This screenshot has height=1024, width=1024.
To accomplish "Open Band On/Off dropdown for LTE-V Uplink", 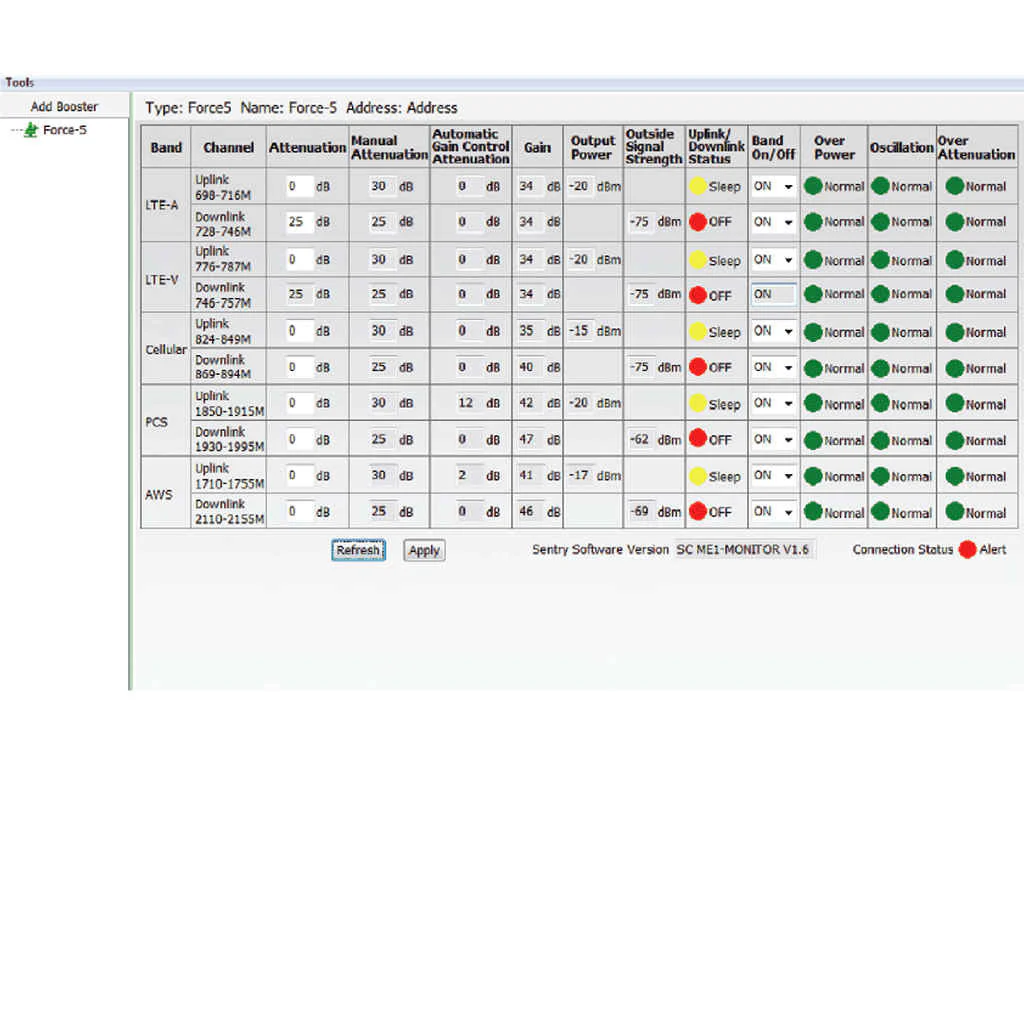I will tap(773, 259).
